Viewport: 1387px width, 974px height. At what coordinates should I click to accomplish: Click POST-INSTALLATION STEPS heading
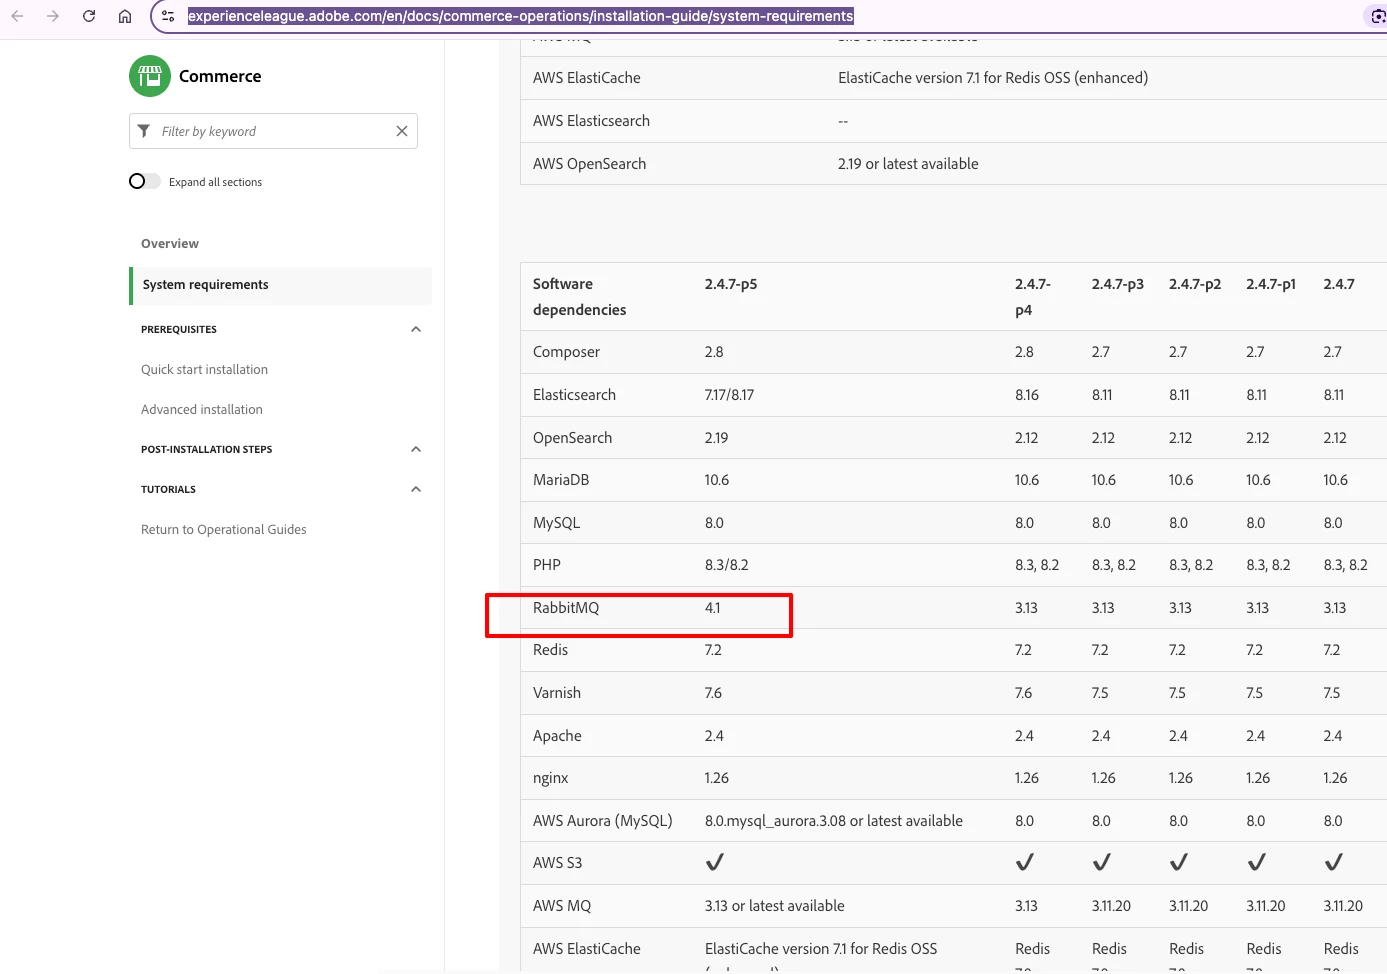click(206, 449)
